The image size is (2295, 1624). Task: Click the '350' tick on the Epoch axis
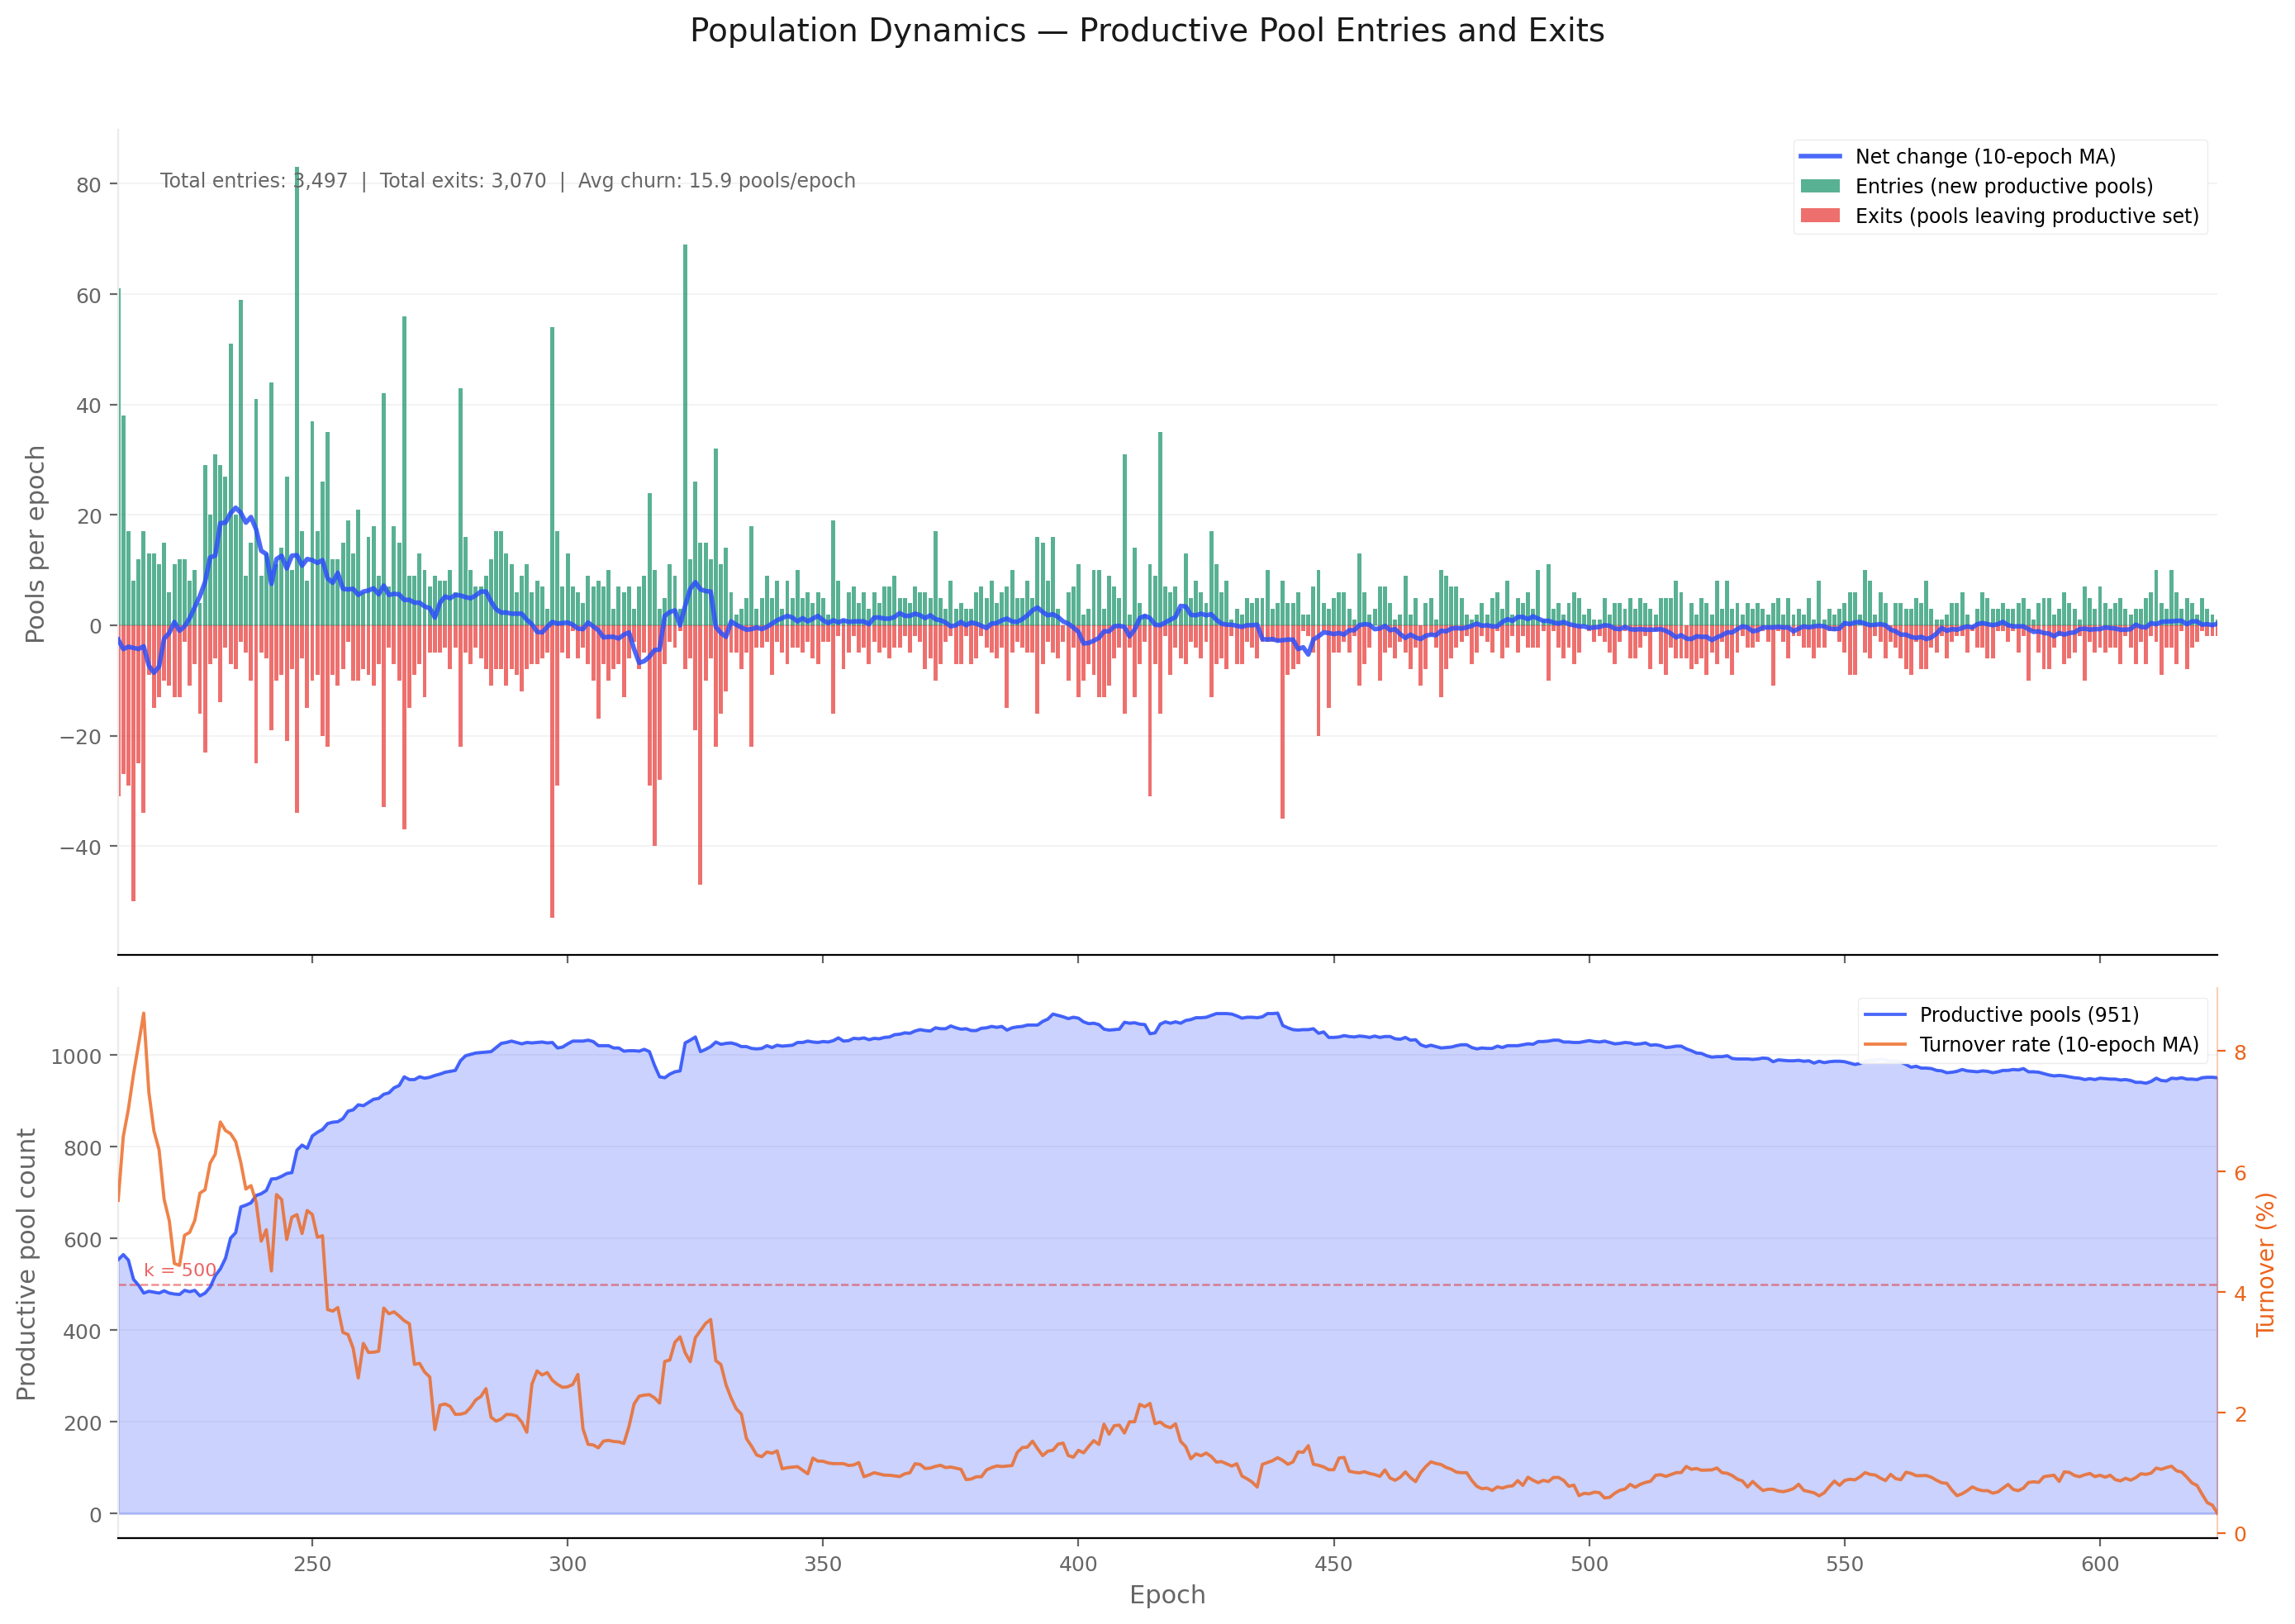coord(823,1564)
